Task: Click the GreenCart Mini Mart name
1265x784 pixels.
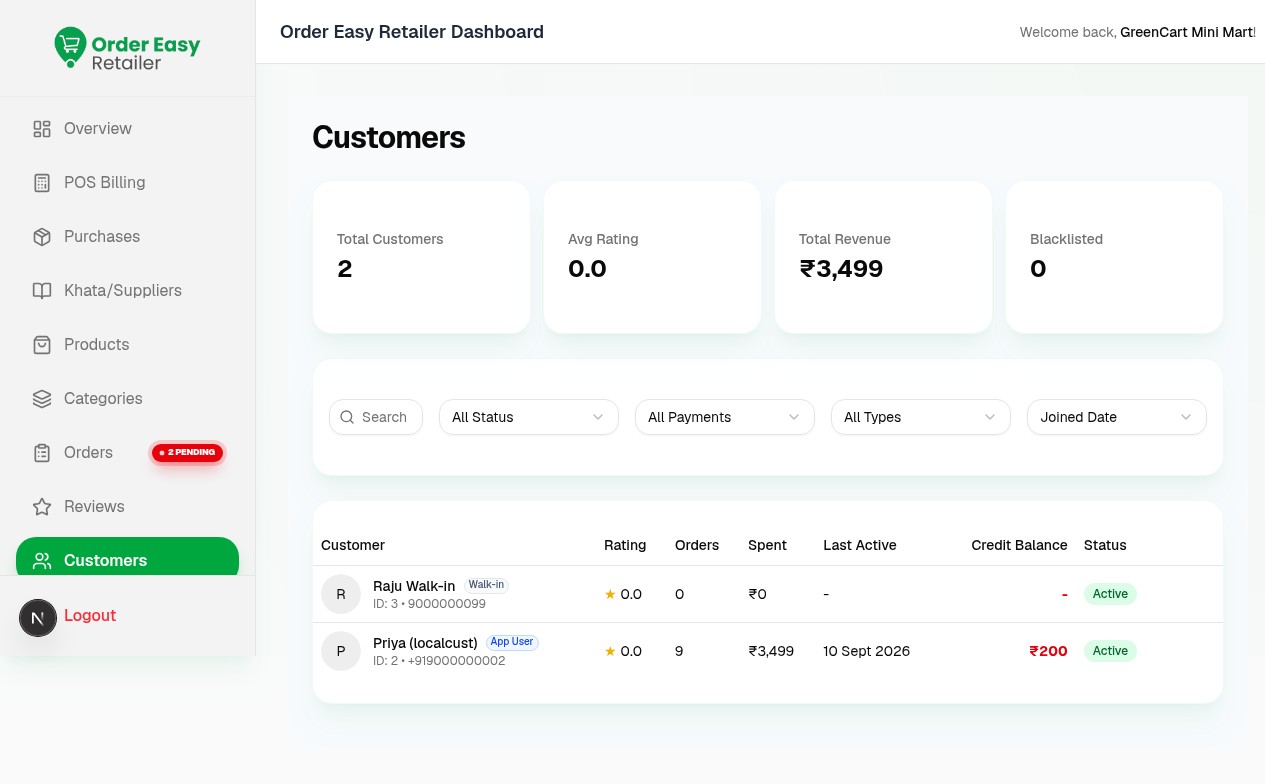Action: (1187, 32)
